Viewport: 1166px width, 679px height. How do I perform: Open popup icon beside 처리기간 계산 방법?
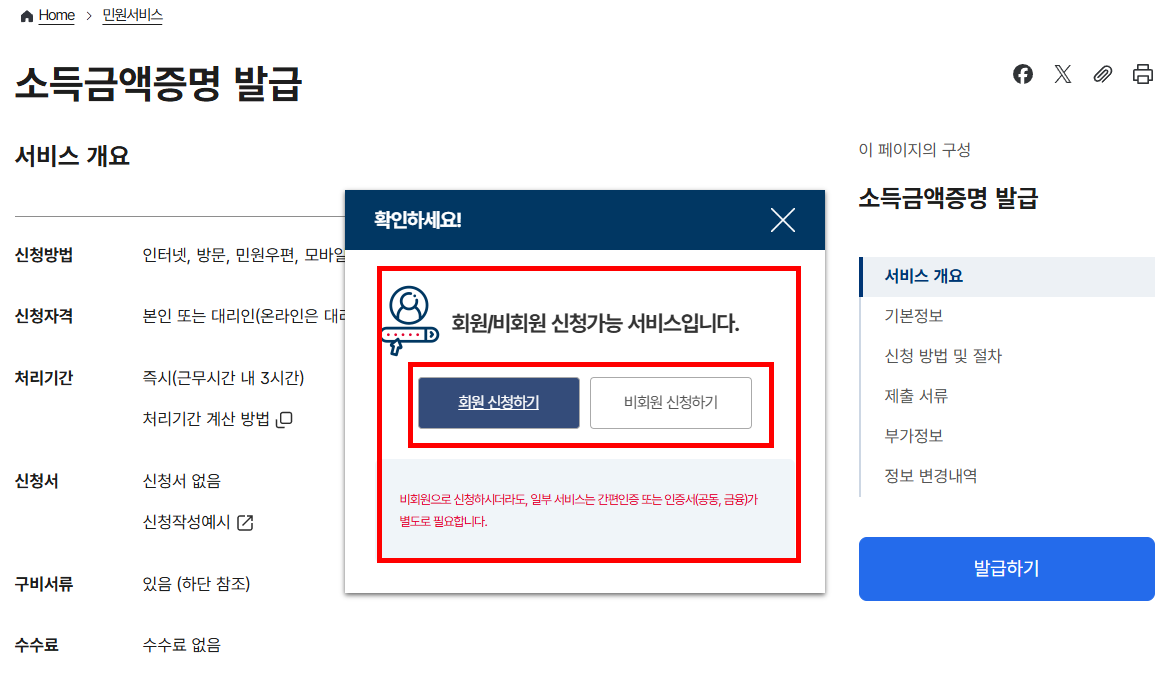tap(284, 419)
